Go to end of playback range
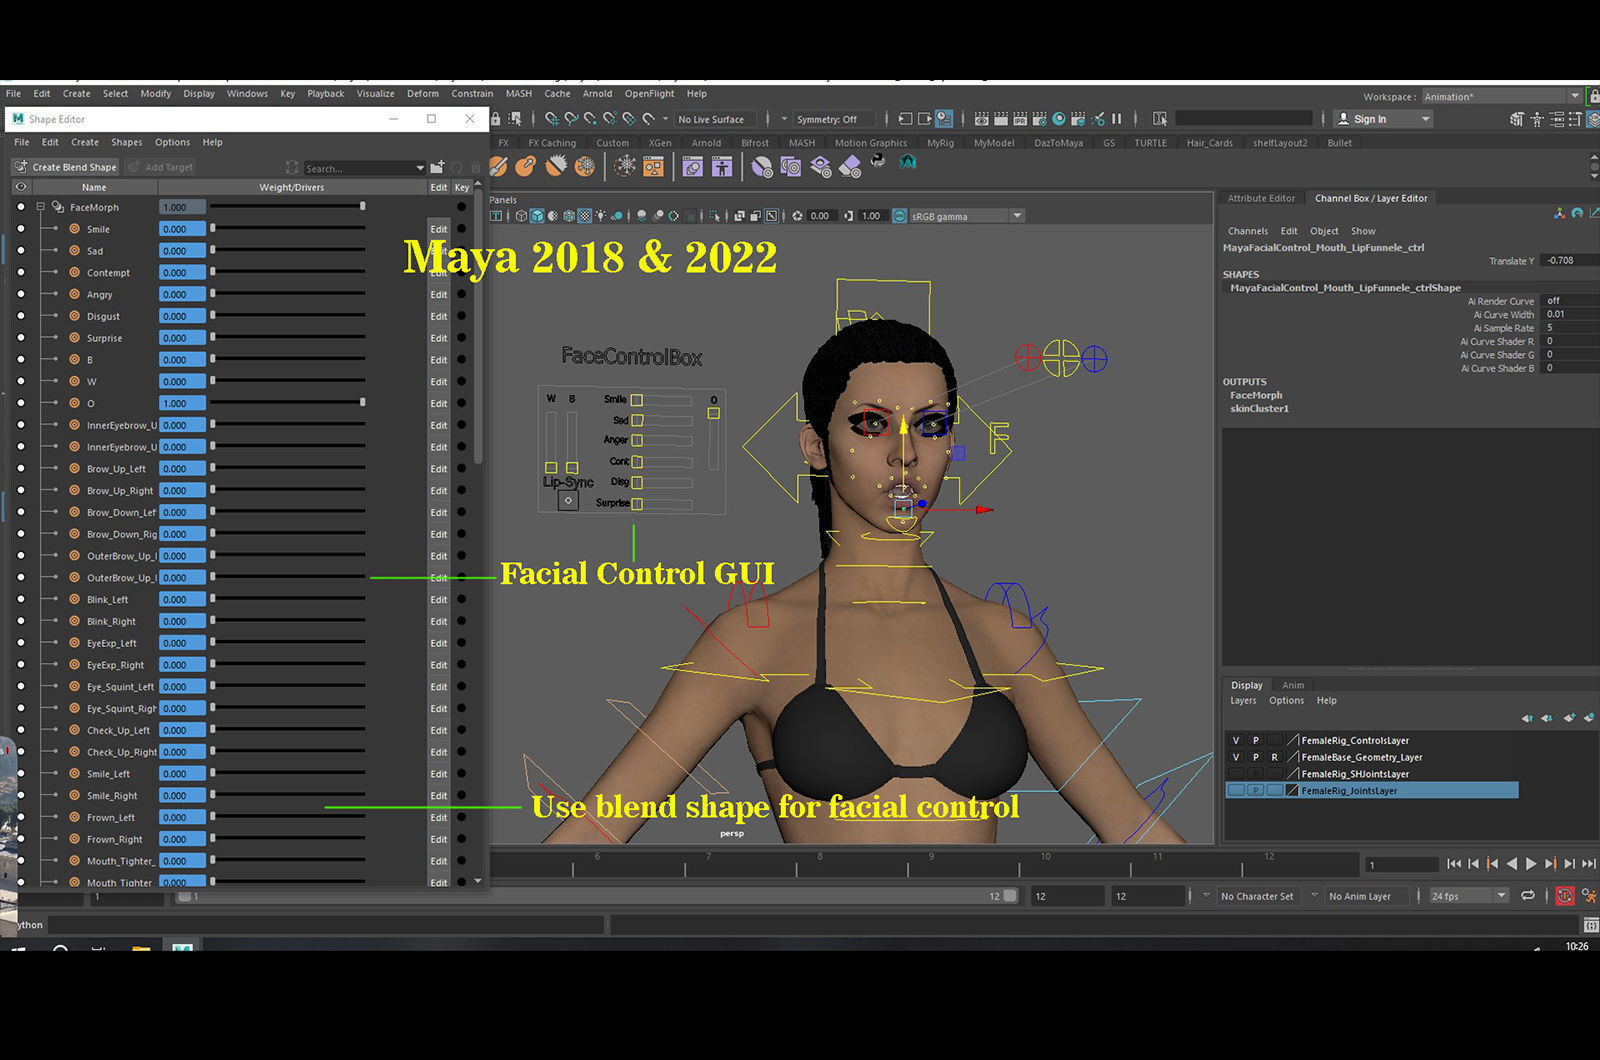 1589,864
